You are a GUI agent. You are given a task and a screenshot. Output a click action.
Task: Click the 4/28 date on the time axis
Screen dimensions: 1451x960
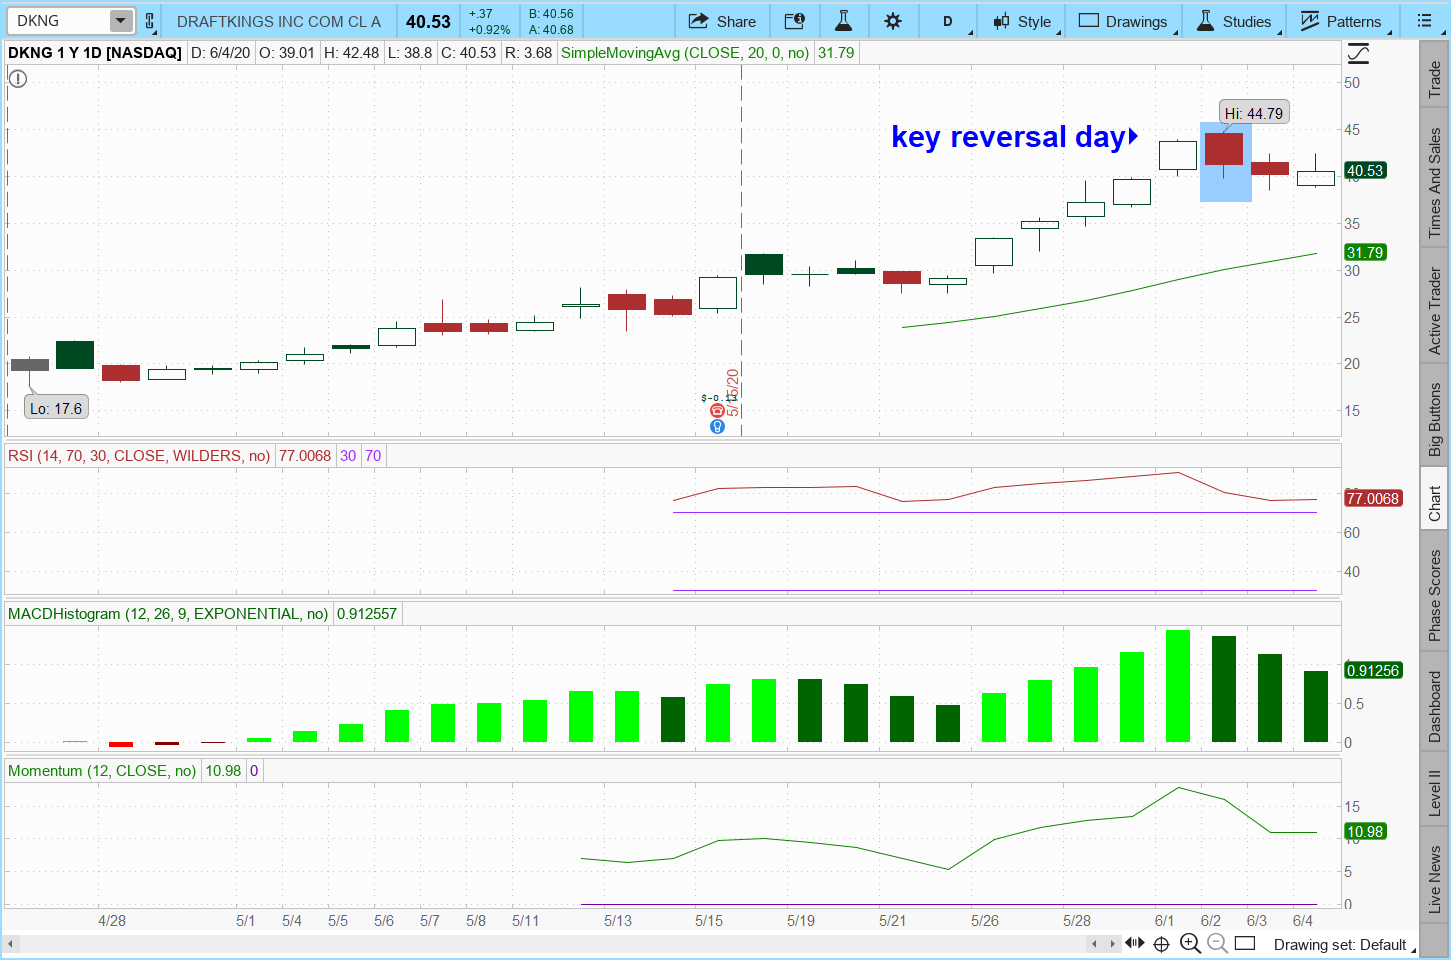112,920
